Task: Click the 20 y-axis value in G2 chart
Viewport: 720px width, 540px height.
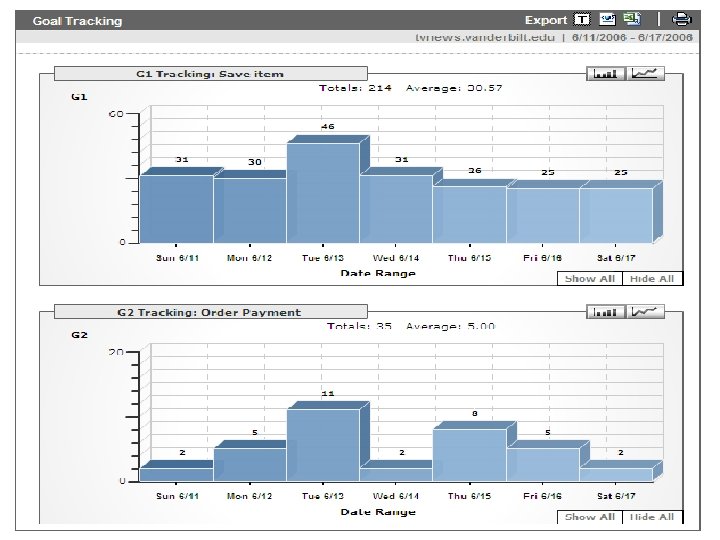Action: pos(116,352)
